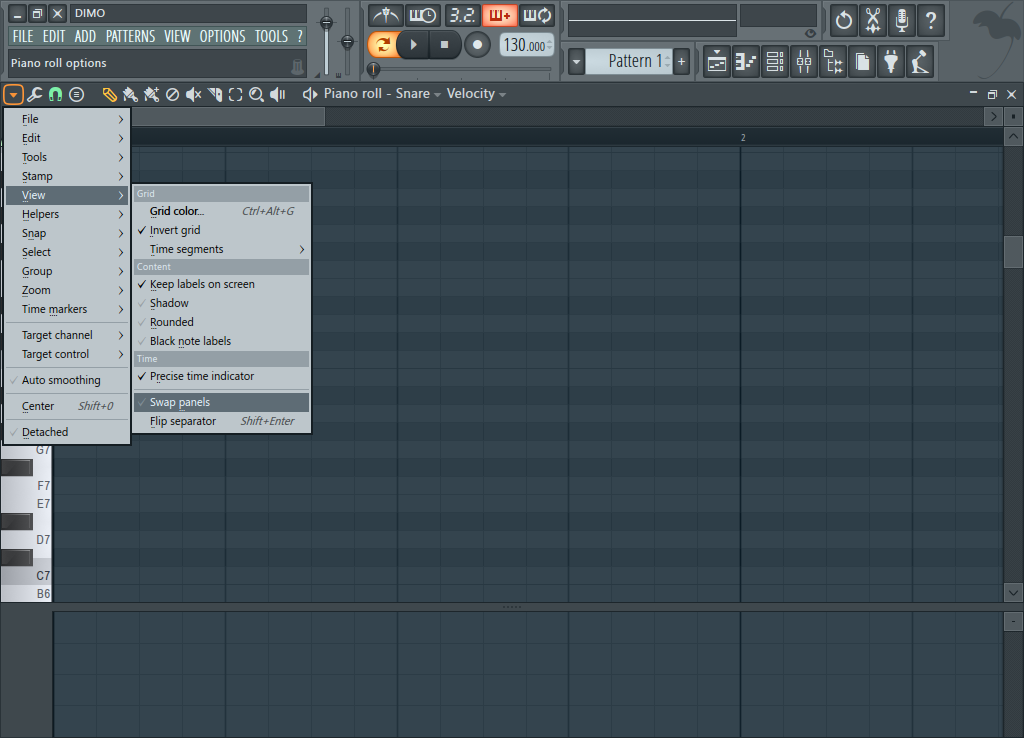Open the Playlist view icon

pos(716,62)
